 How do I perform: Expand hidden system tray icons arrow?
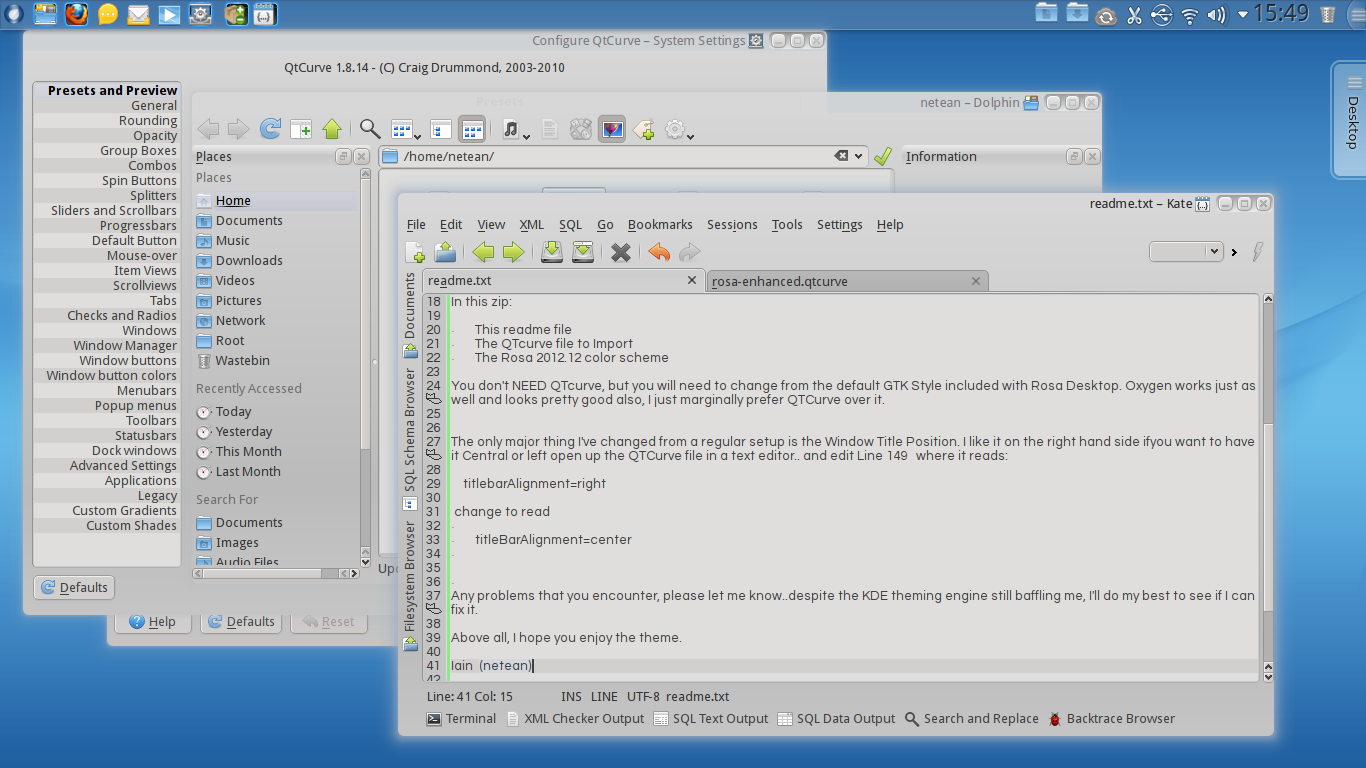[1243, 14]
